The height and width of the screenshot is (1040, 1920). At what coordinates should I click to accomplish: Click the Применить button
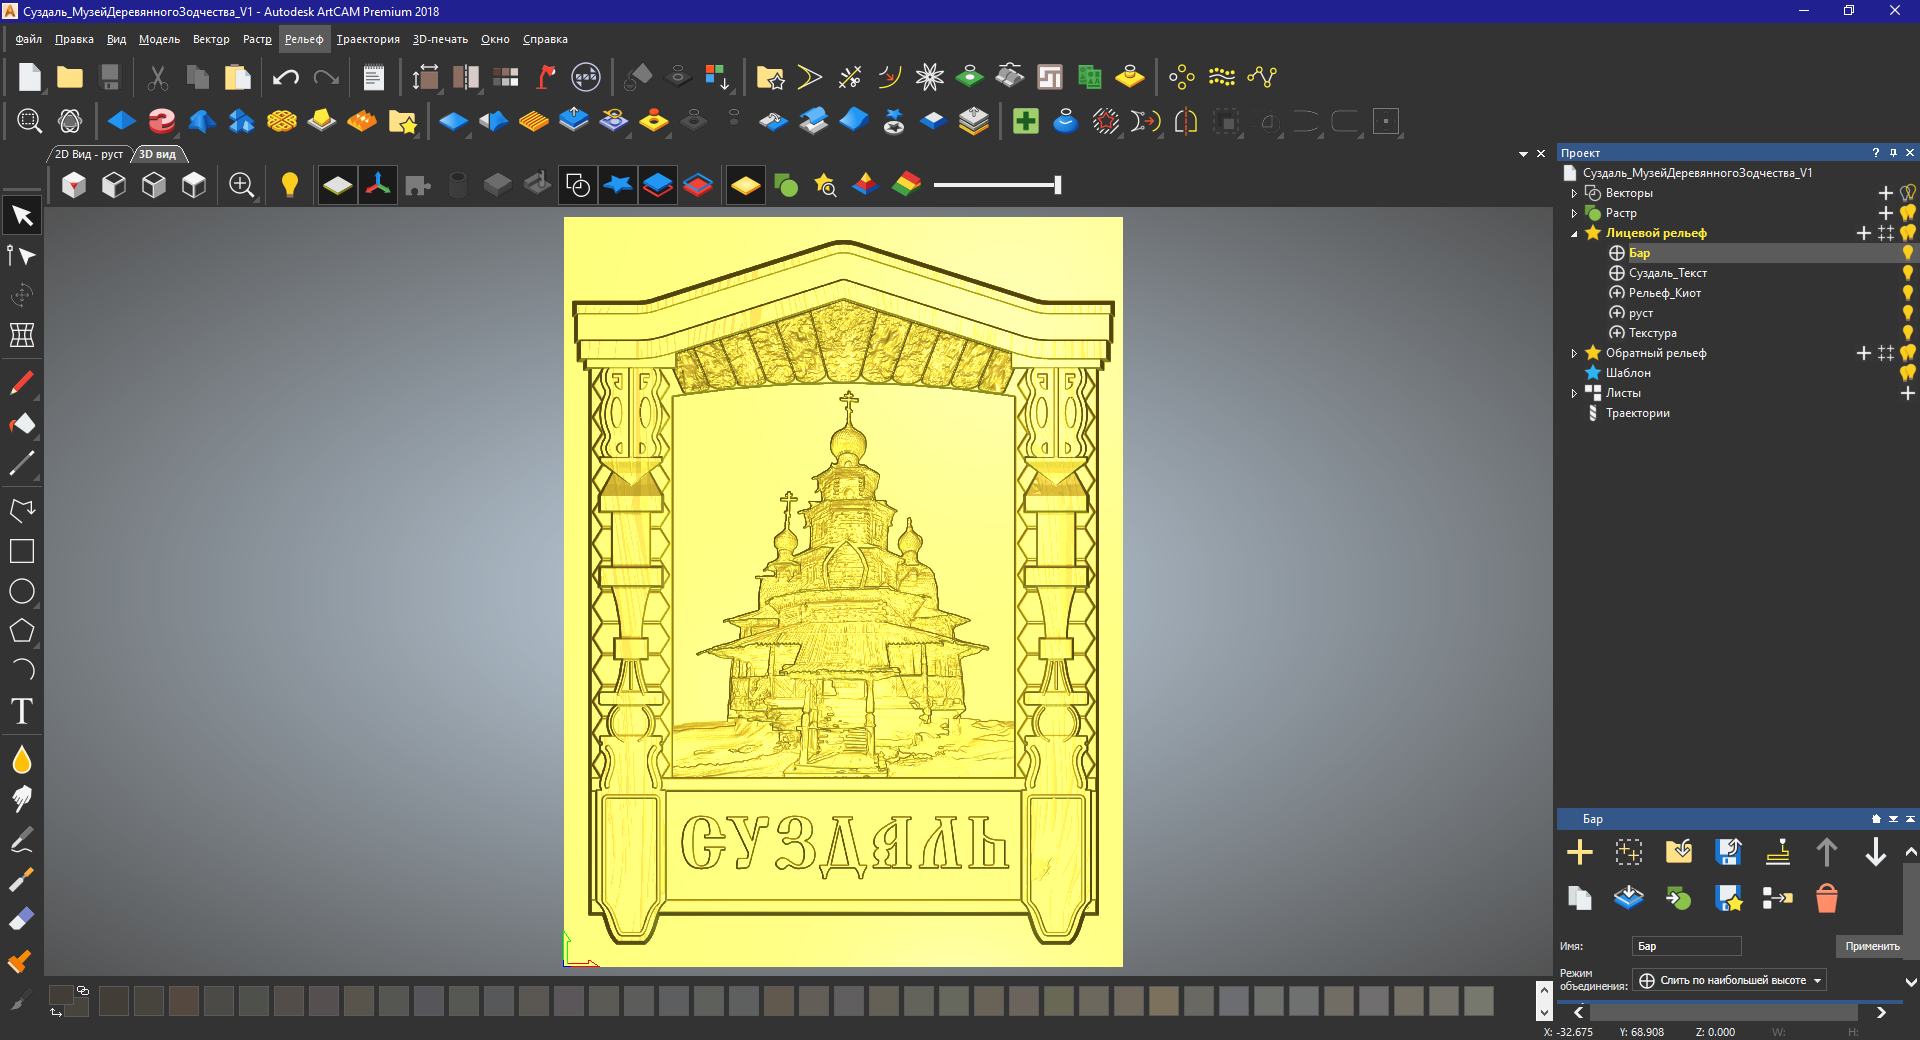pyautogui.click(x=1872, y=946)
